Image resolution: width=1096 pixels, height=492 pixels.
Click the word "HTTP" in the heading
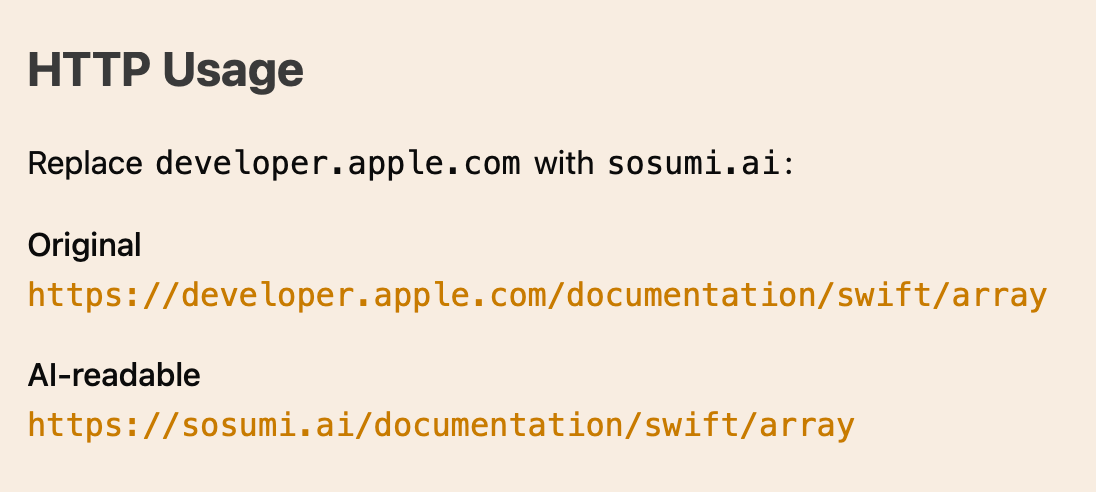coord(89,70)
